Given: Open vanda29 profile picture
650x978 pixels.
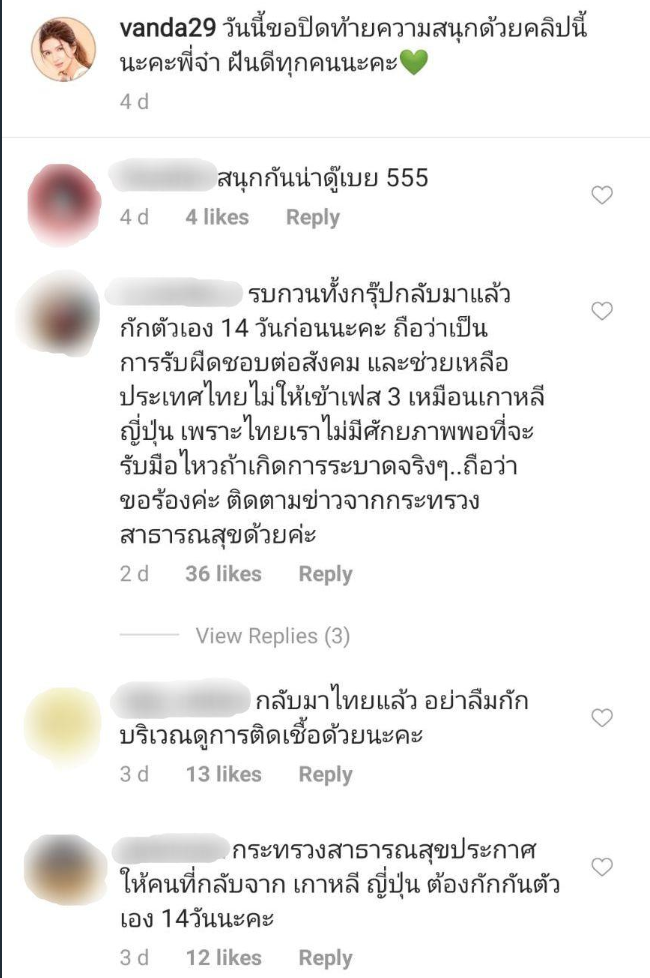Looking at the screenshot, I should (x=64, y=50).
